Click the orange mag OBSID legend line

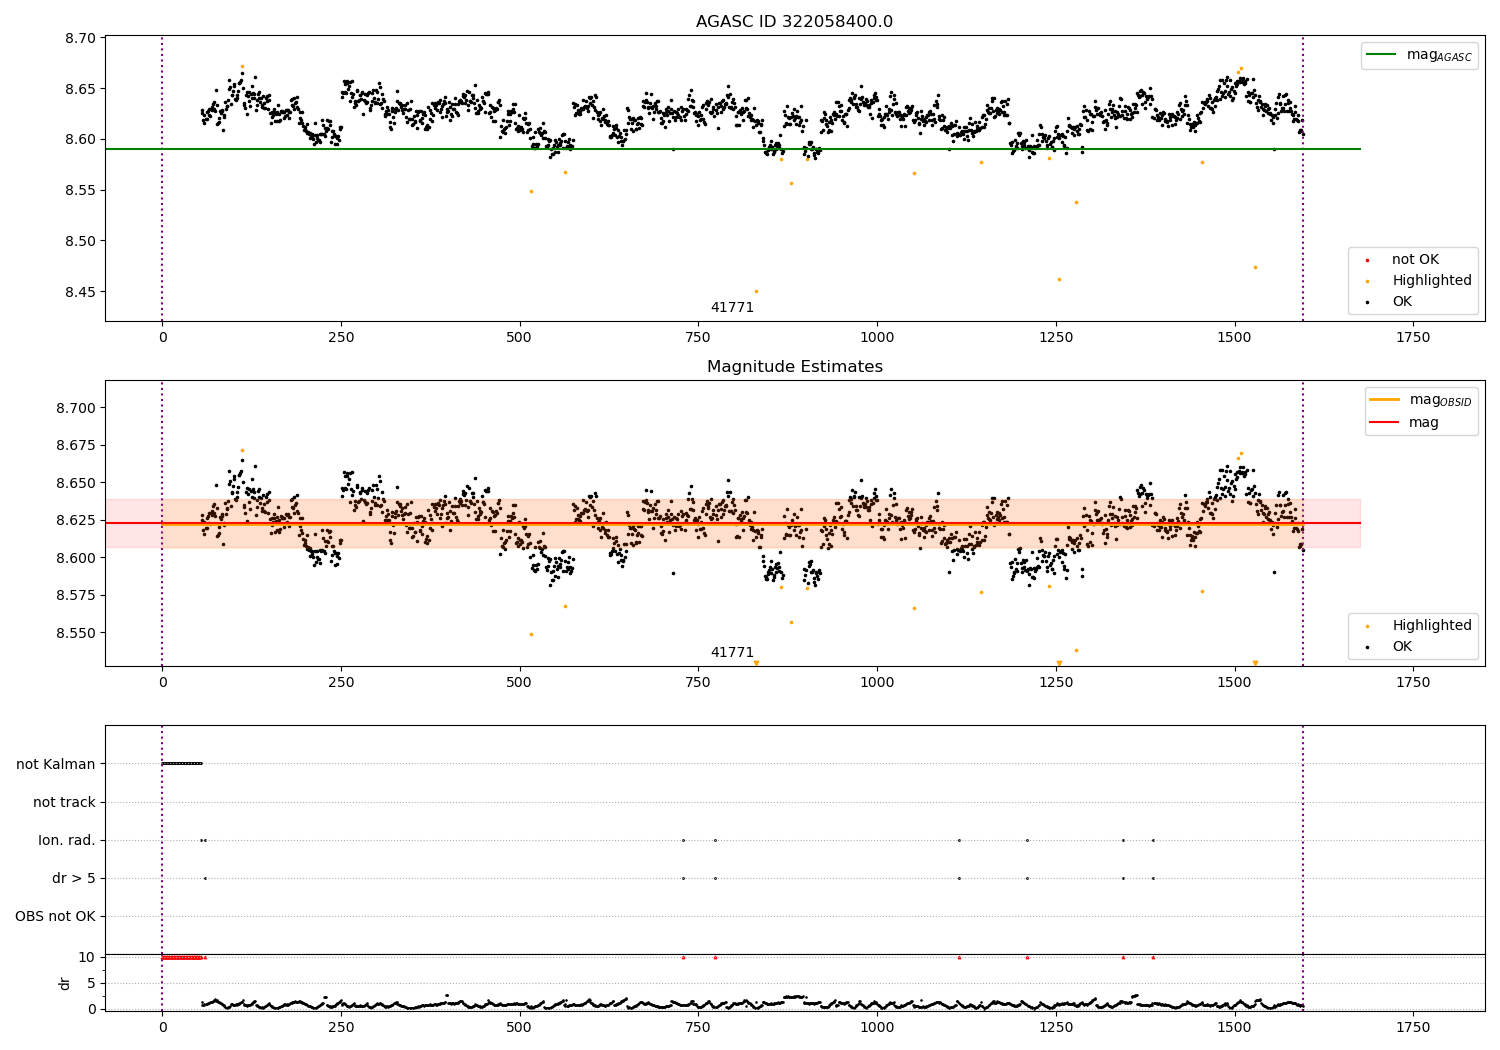1385,400
